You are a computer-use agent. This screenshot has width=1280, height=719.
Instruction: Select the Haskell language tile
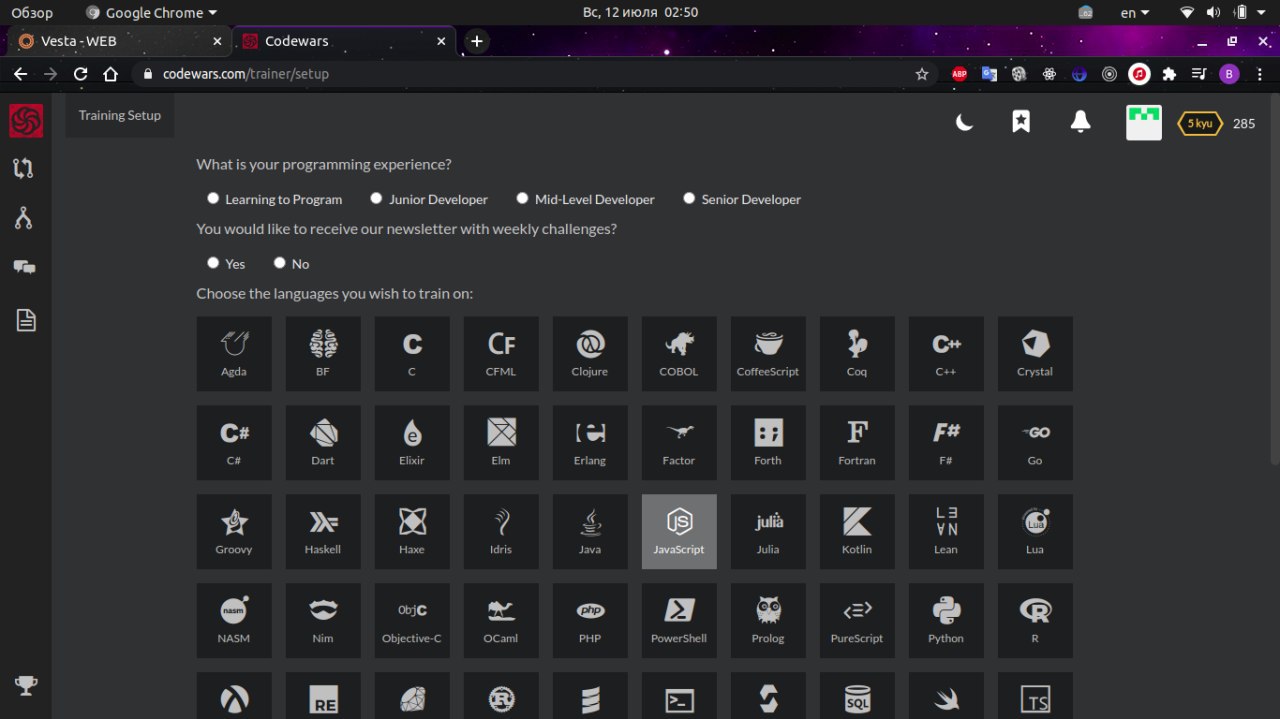[323, 532]
